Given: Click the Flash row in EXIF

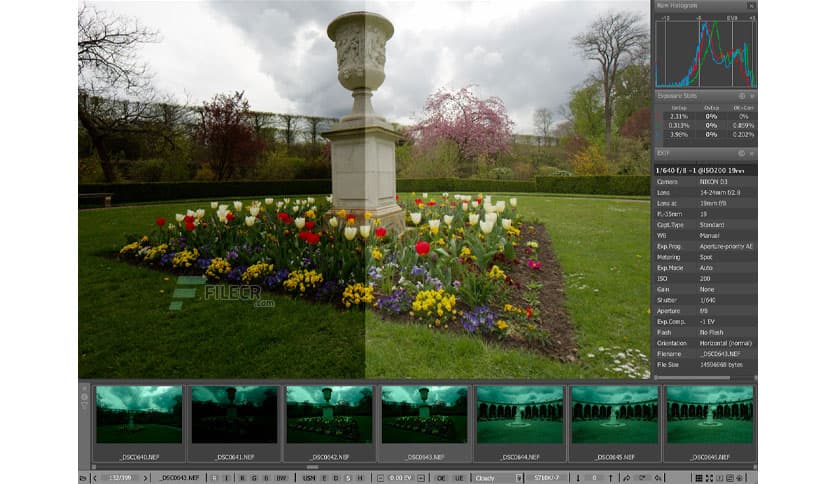Looking at the screenshot, I should click(705, 332).
